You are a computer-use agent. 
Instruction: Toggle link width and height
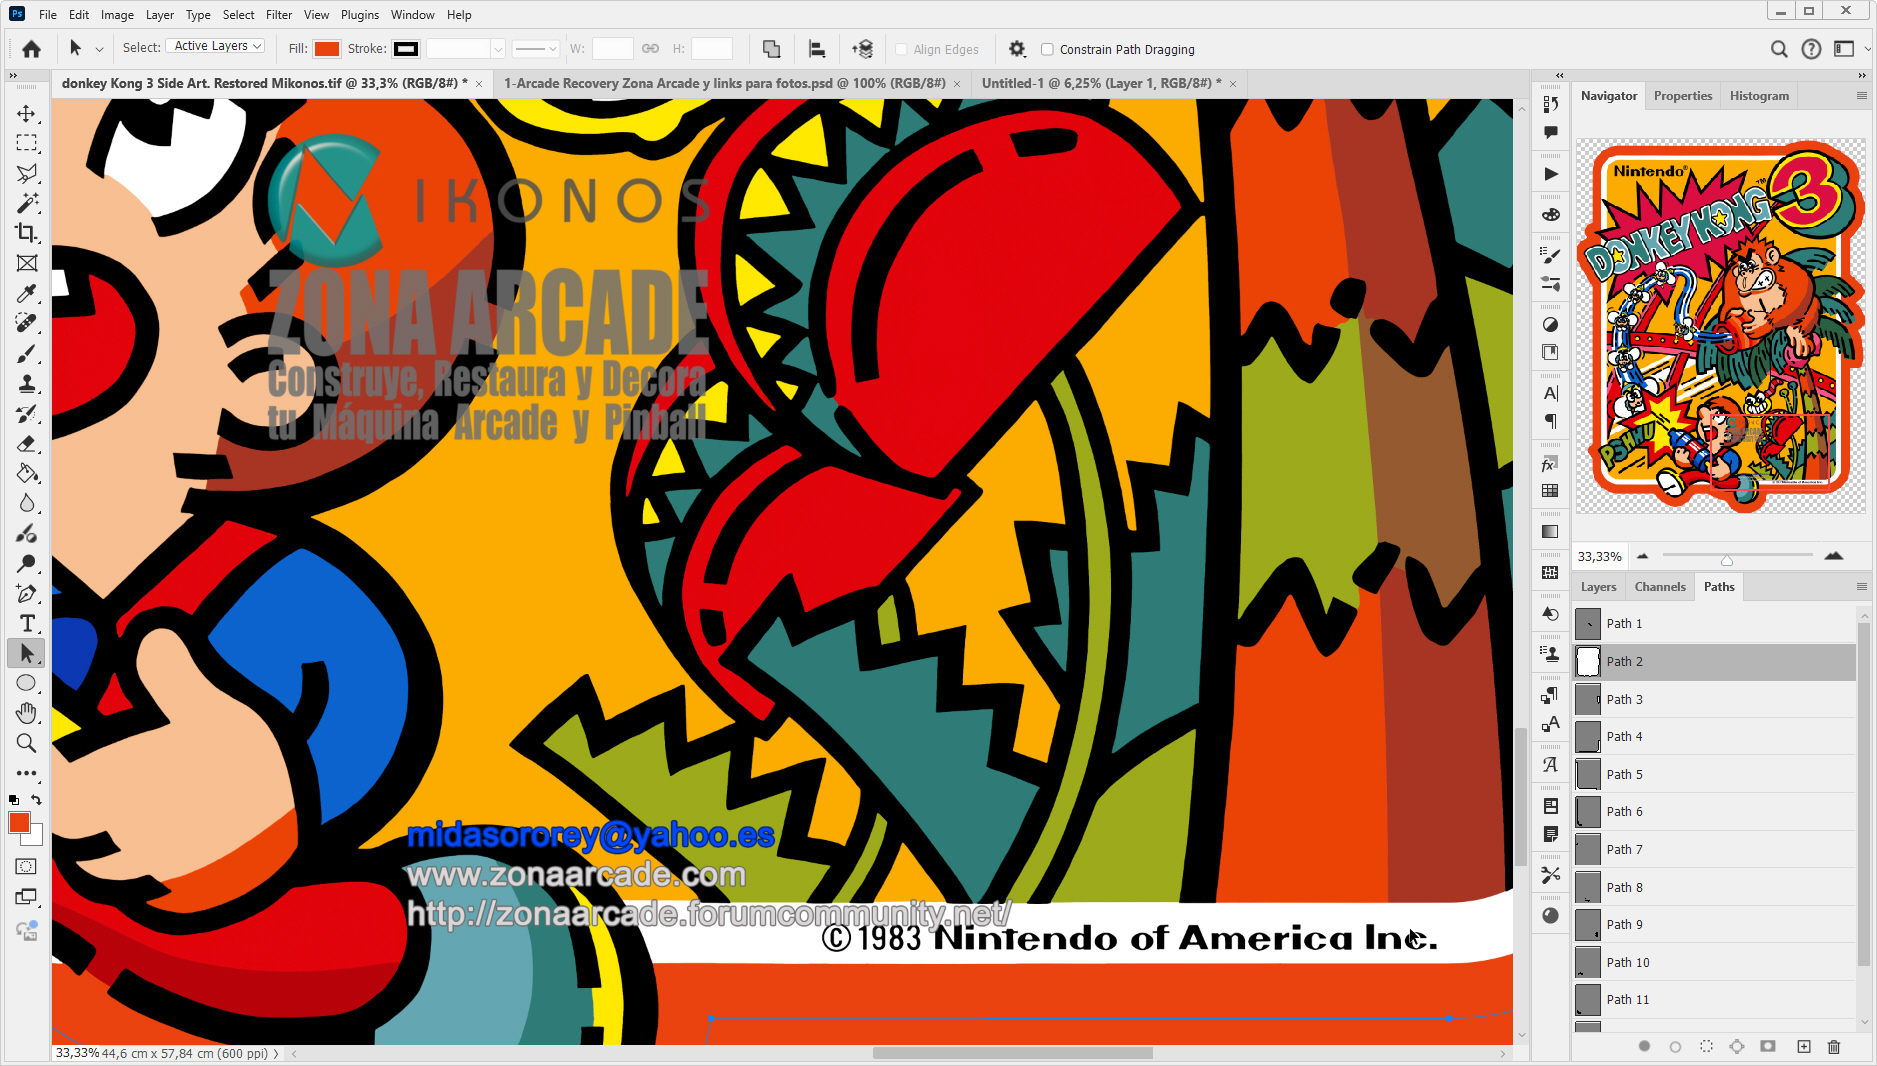(650, 48)
